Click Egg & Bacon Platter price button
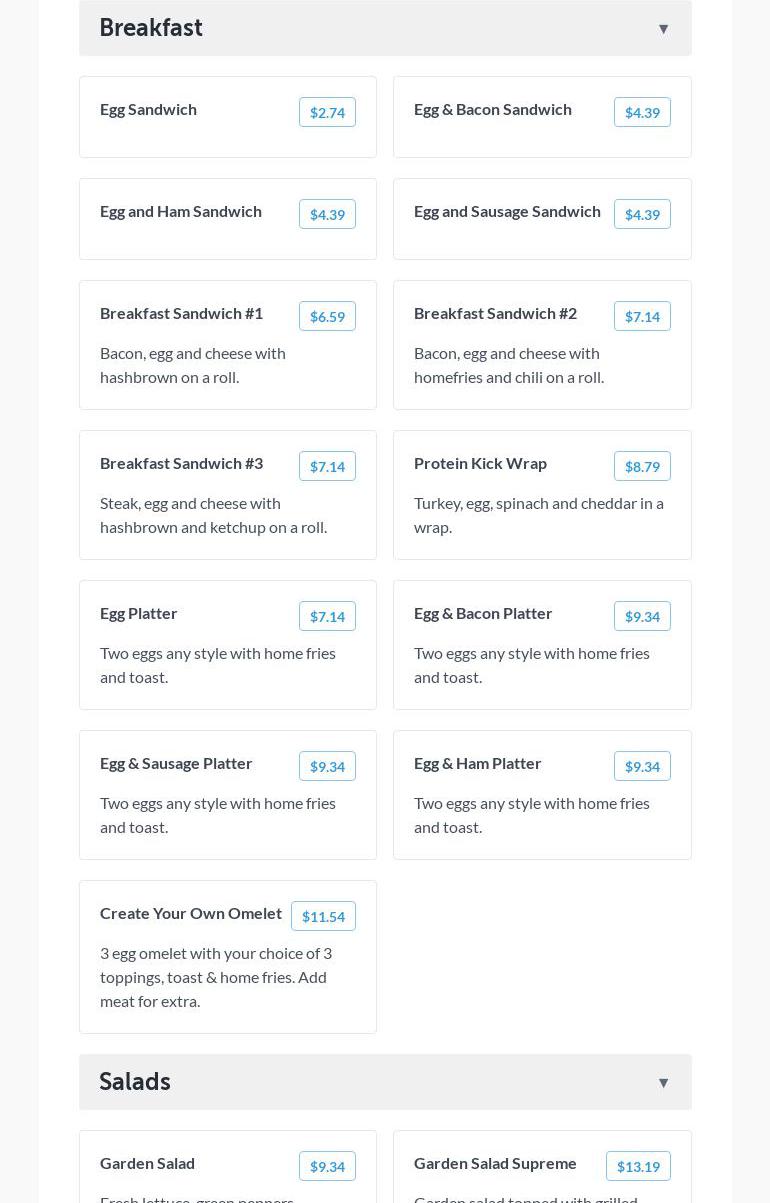 642,616
